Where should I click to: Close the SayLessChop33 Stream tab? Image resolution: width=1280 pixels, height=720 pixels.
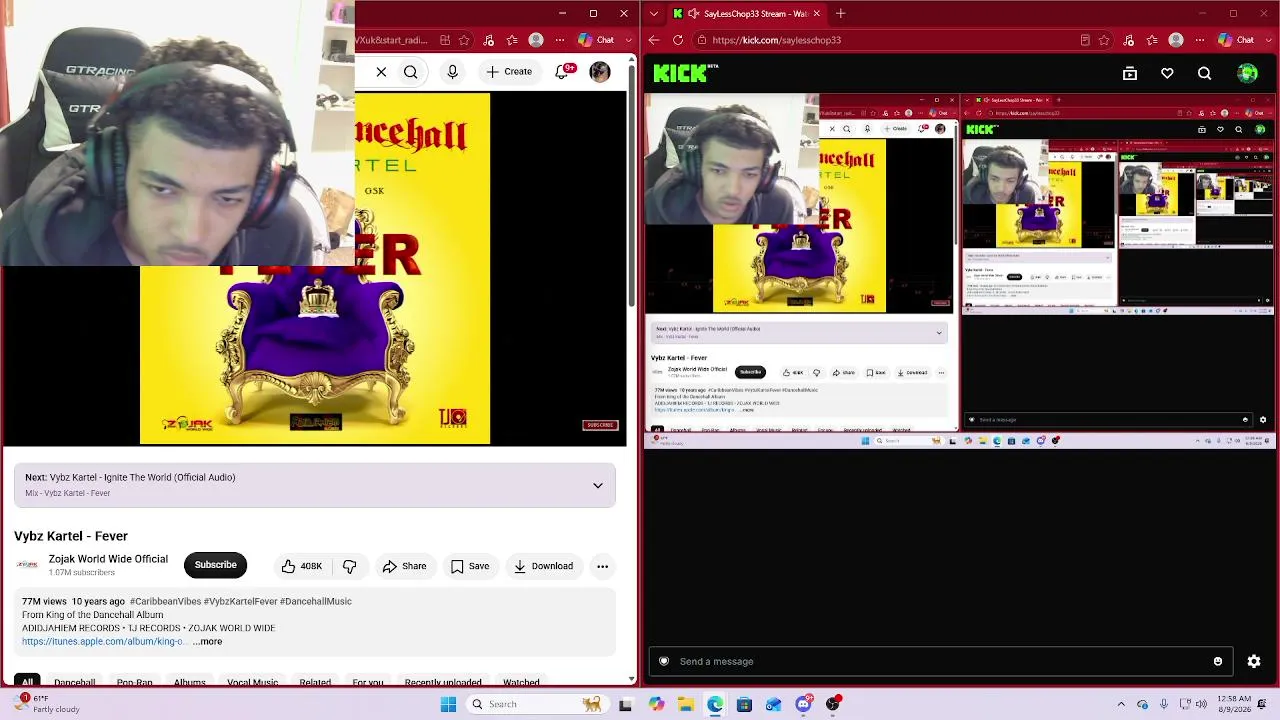click(x=816, y=14)
